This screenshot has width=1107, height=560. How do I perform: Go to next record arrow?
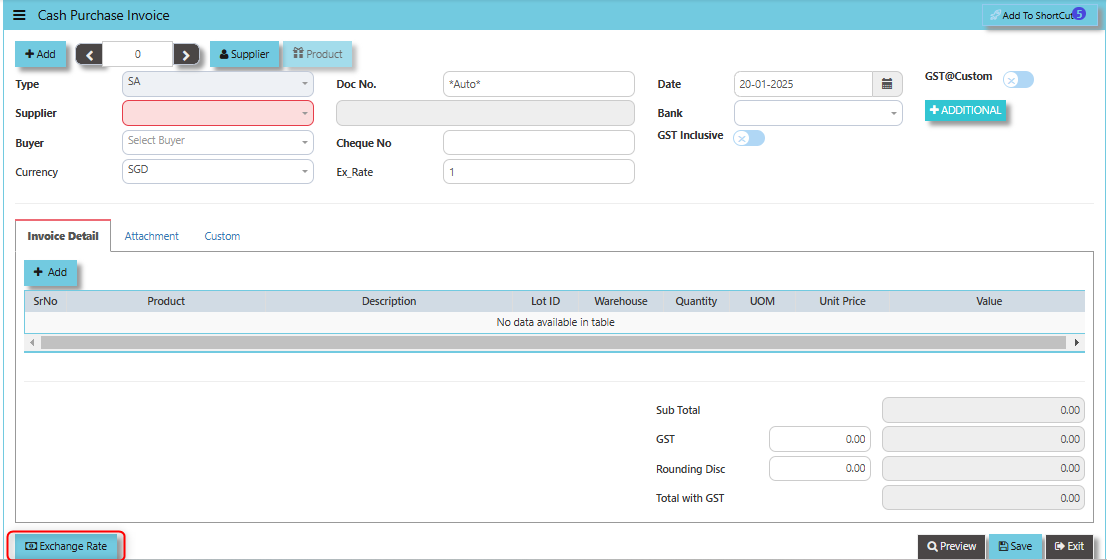(186, 54)
